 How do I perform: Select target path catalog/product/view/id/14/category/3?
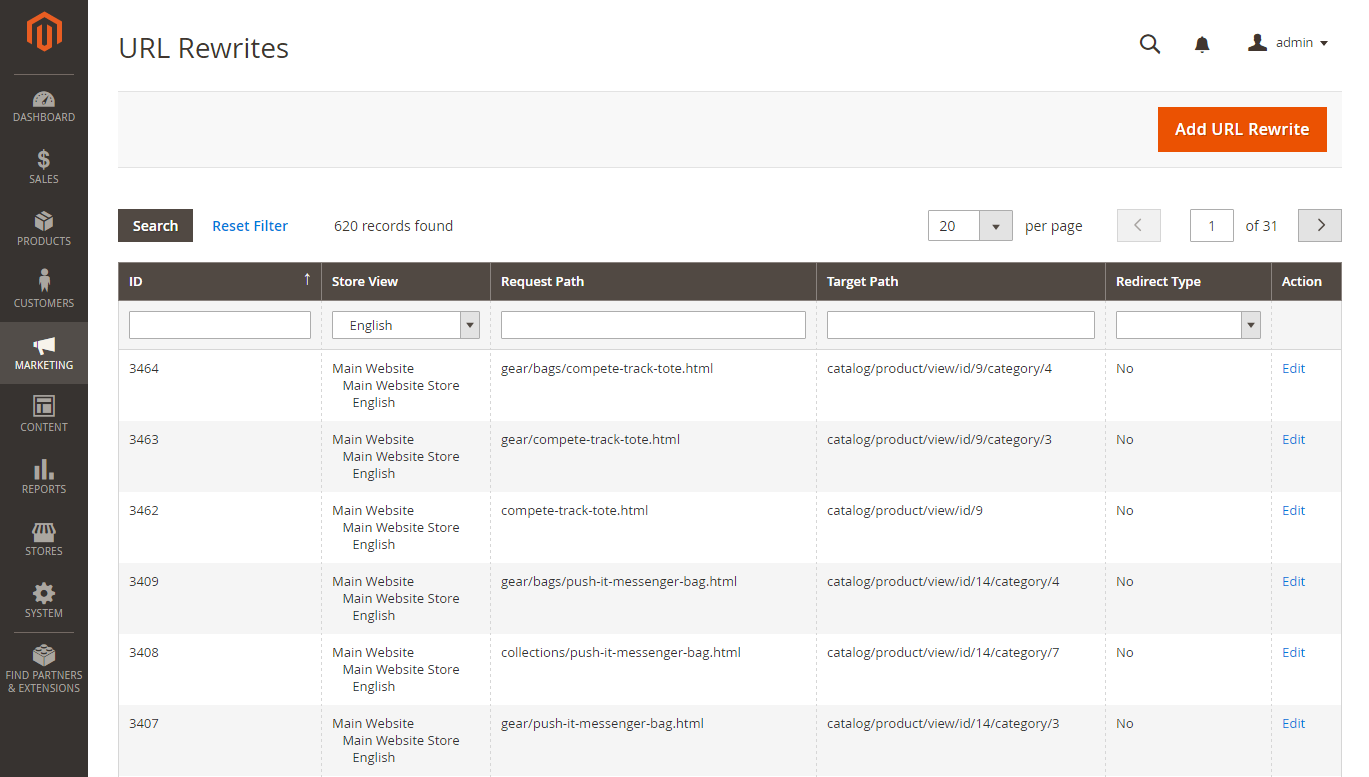pyautogui.click(x=943, y=723)
